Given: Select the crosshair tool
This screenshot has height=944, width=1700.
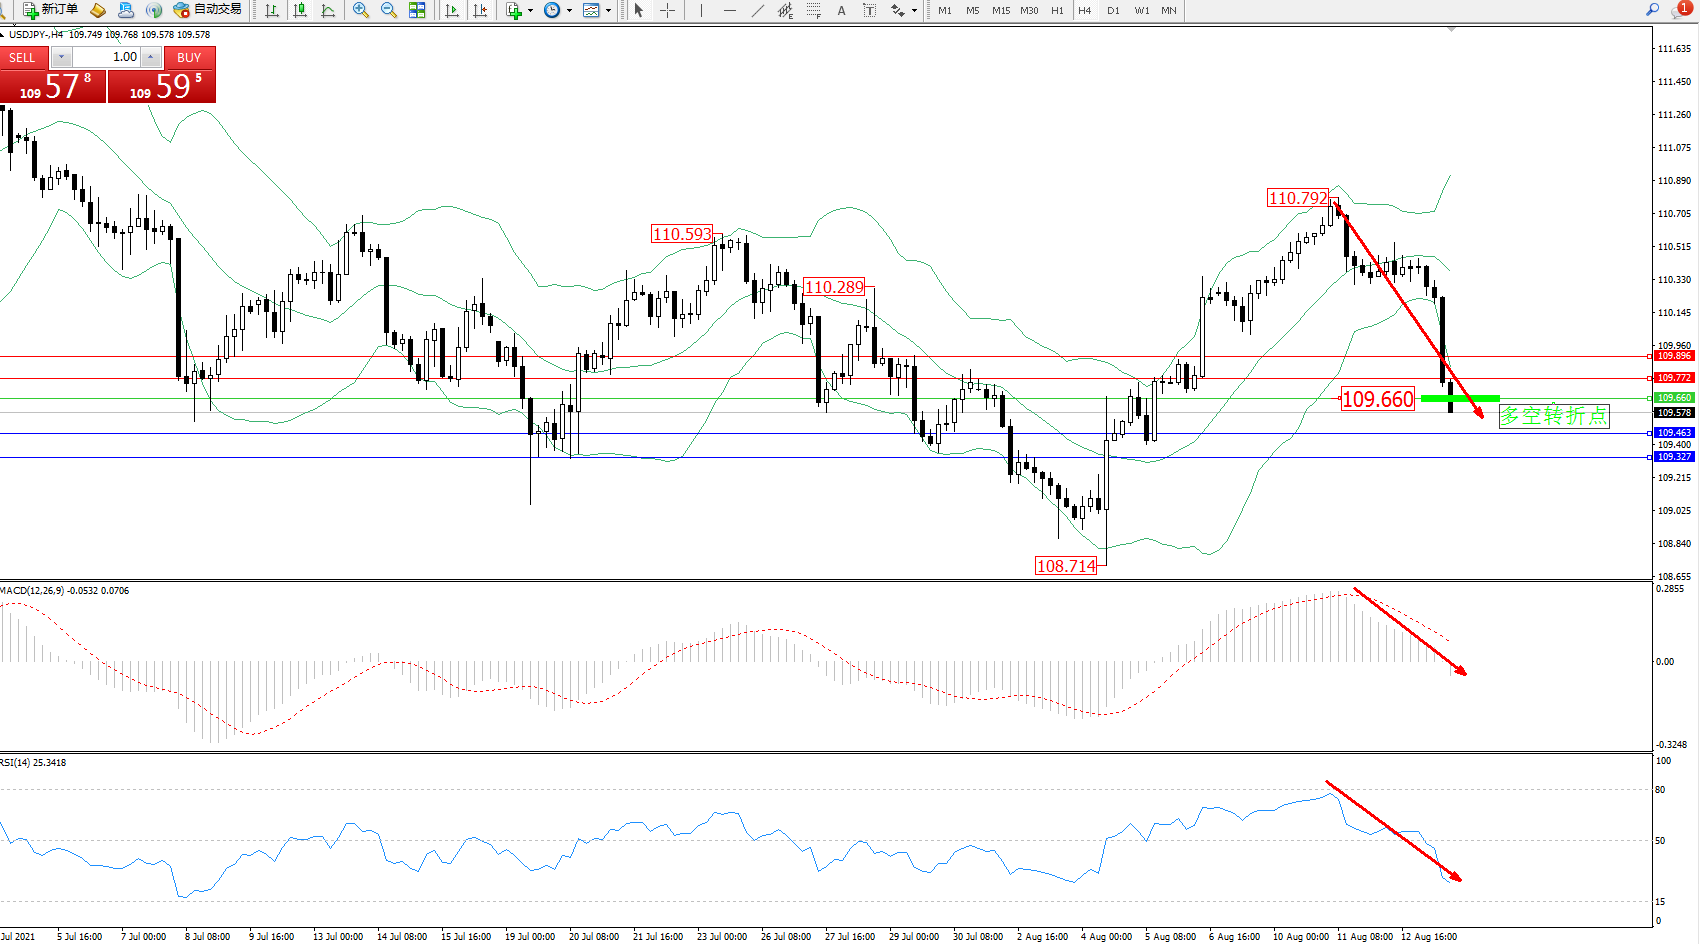Looking at the screenshot, I should click(667, 10).
